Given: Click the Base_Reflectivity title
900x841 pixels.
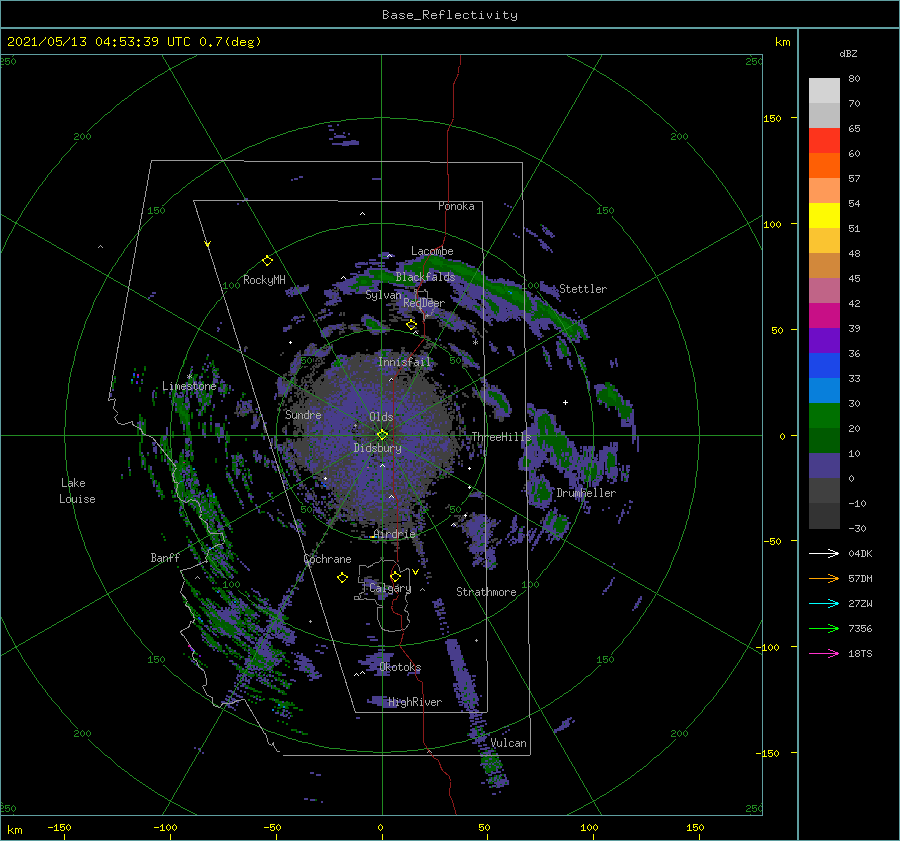Looking at the screenshot, I should tap(450, 15).
